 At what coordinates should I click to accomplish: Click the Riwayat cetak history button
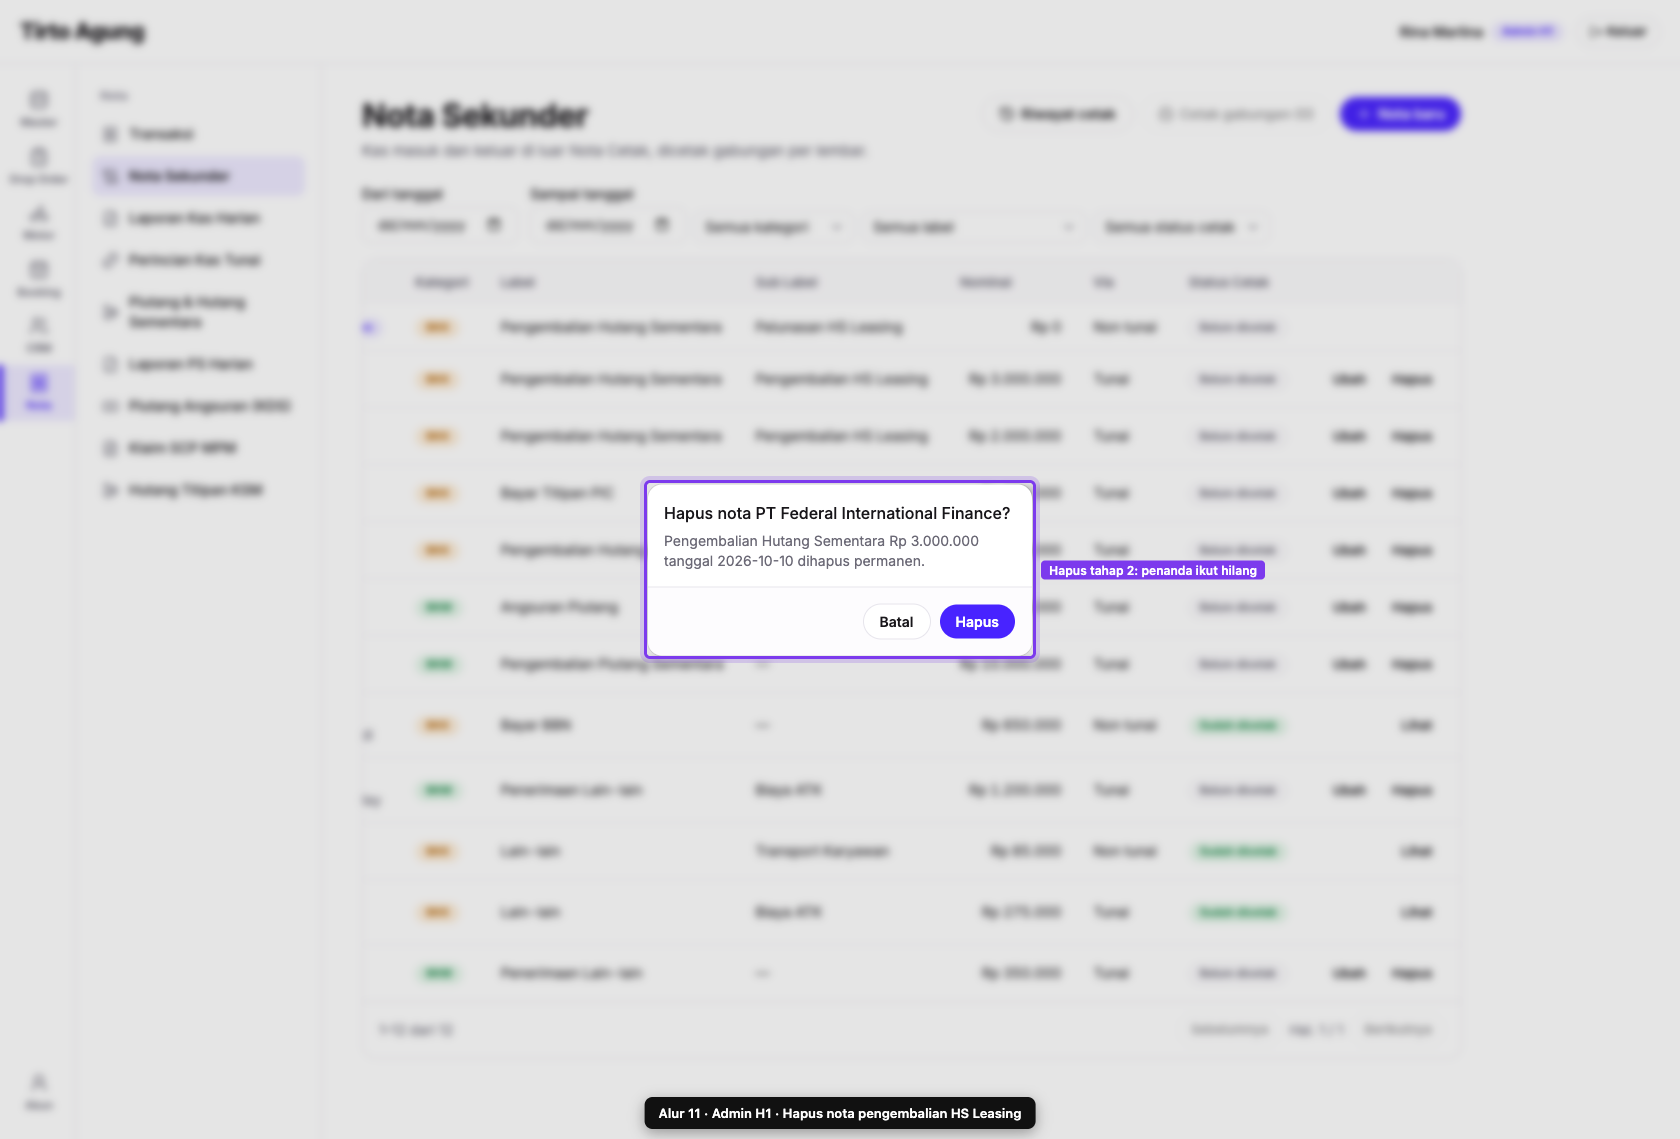1058,114
